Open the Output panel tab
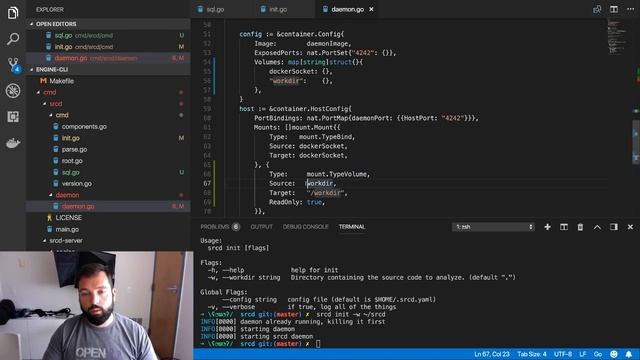This screenshot has height=360, width=640. coord(261,227)
